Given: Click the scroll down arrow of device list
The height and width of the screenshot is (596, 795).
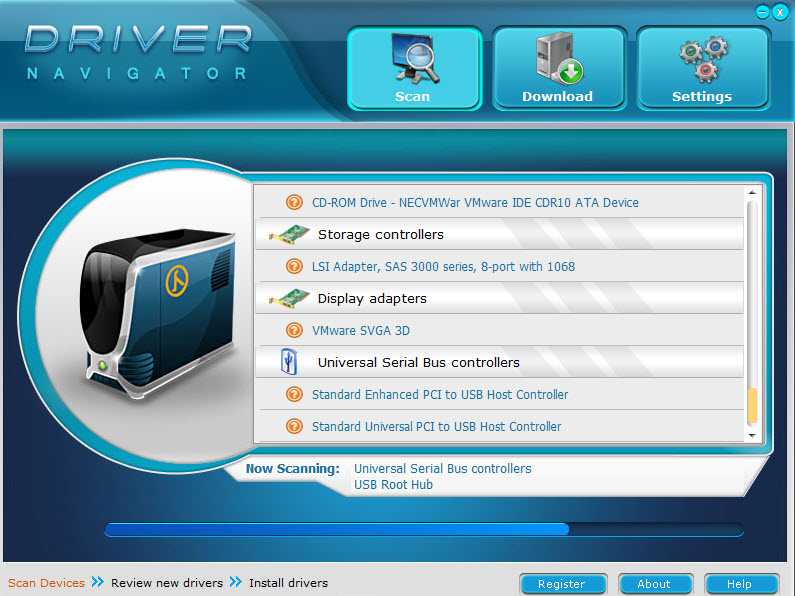Looking at the screenshot, I should tap(752, 435).
